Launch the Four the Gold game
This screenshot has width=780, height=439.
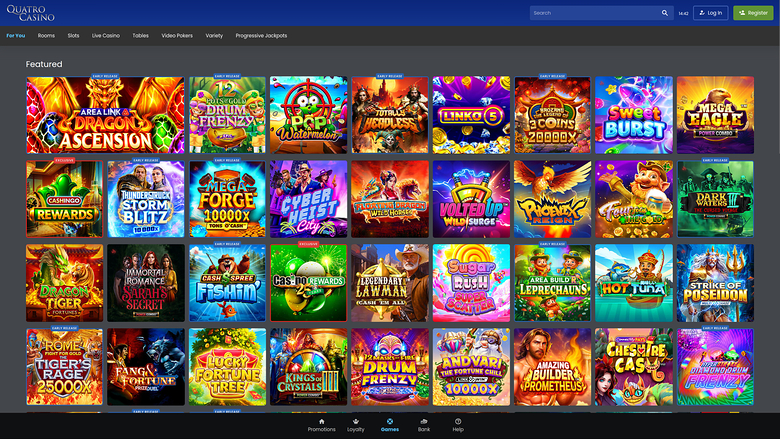point(634,199)
